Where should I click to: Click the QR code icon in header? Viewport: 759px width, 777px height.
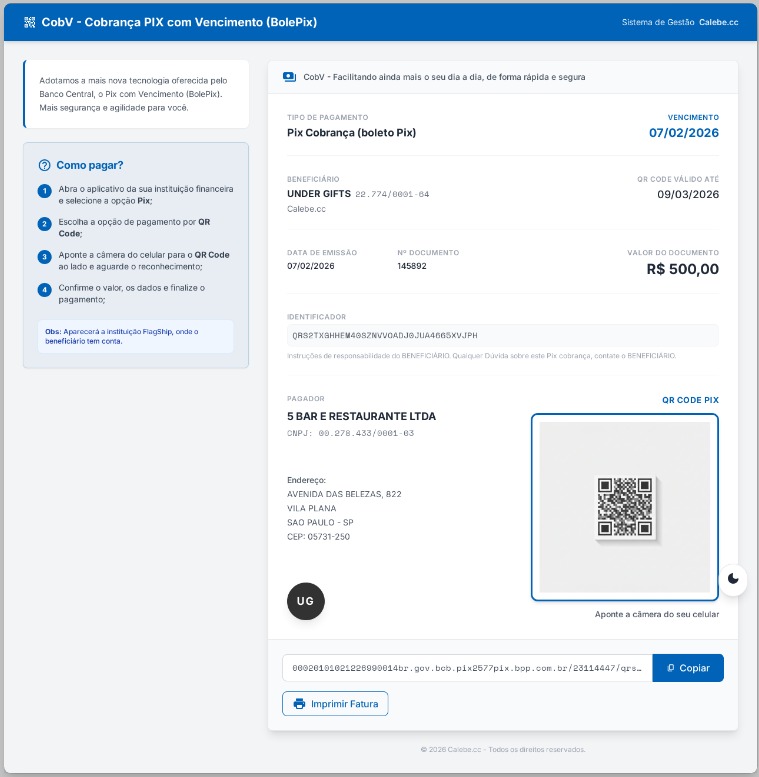(29, 21)
